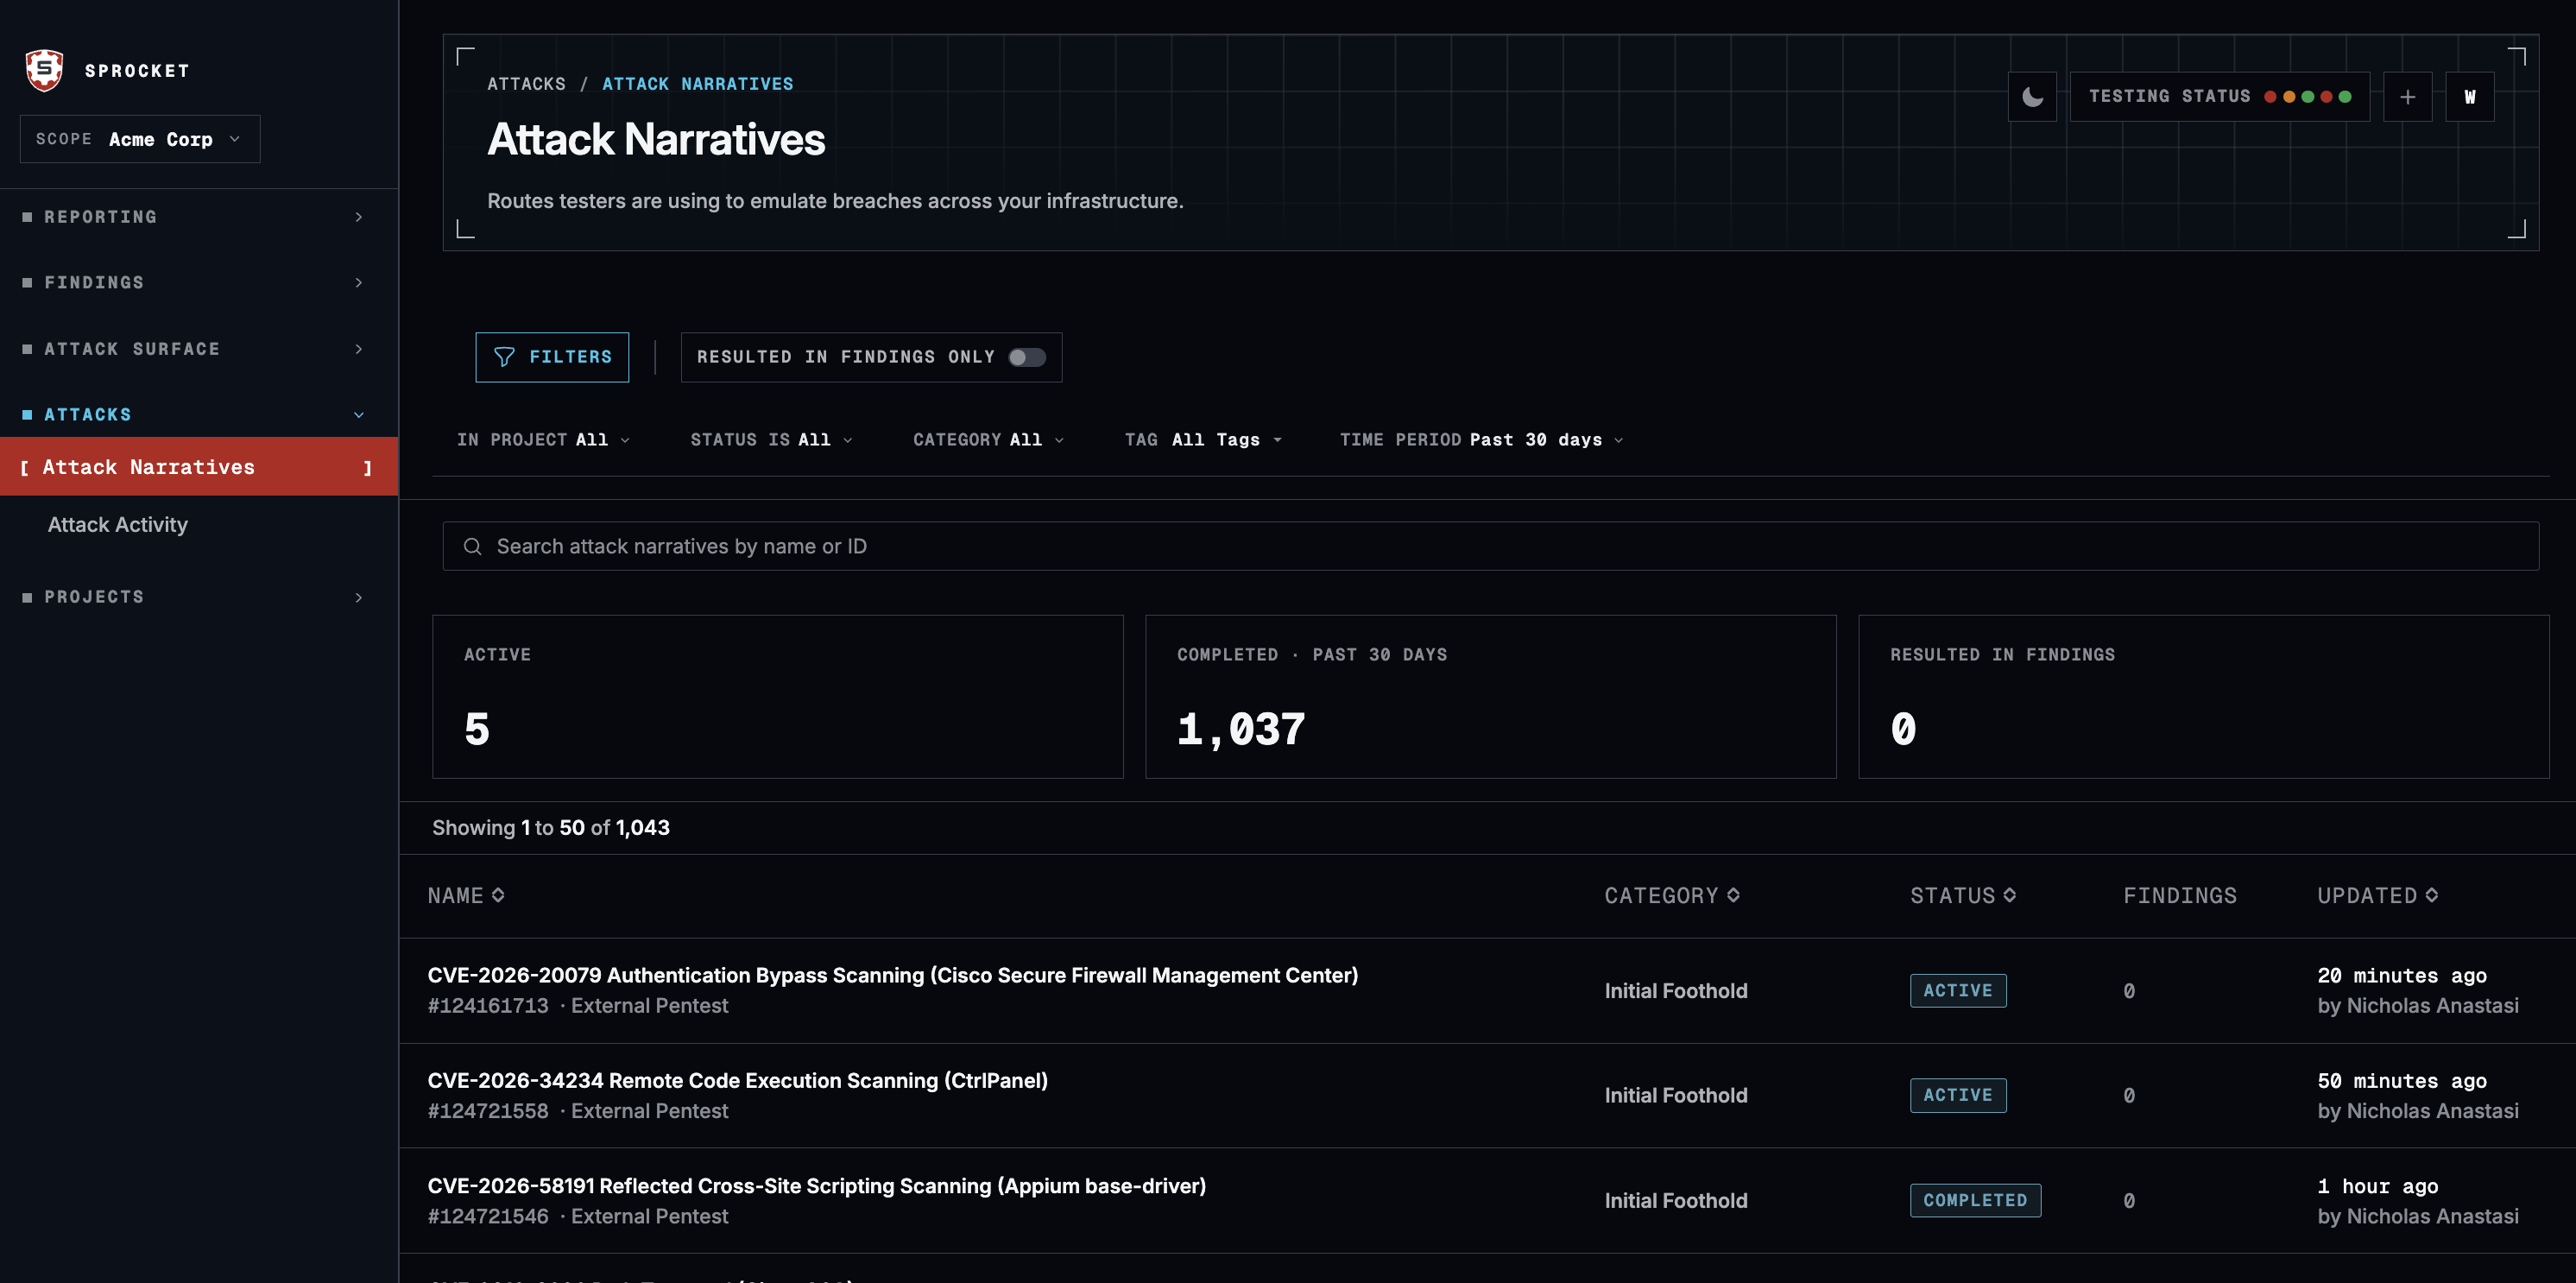Open the W user avatar menu

tap(2470, 97)
